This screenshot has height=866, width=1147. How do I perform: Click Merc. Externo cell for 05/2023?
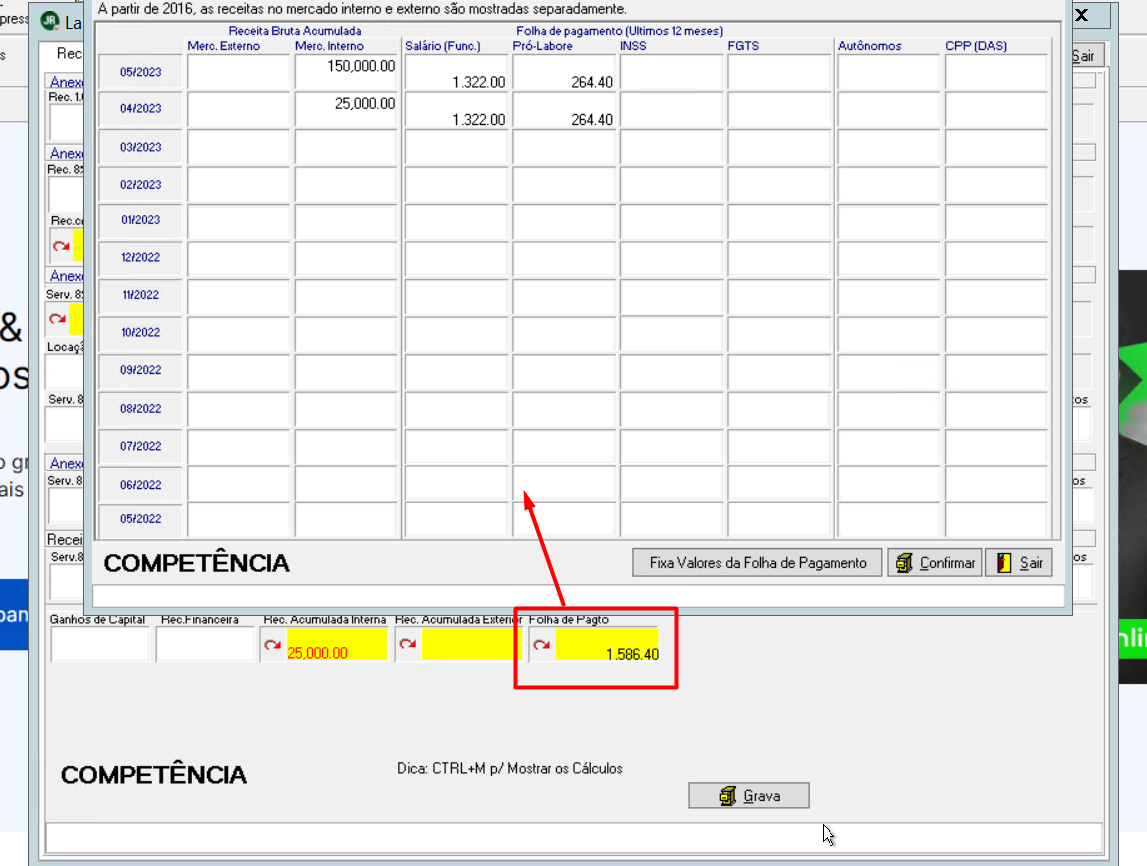pyautogui.click(x=238, y=72)
